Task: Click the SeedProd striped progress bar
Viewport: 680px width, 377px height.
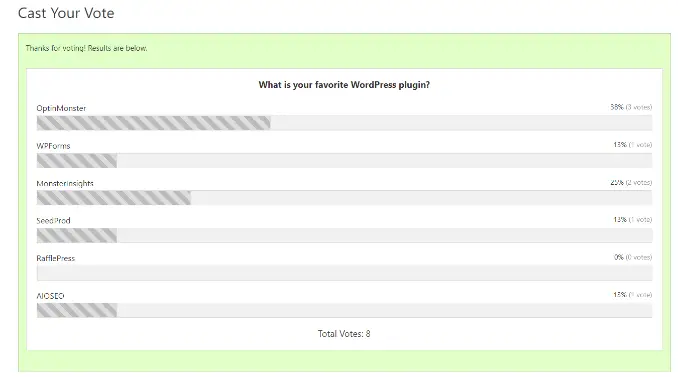Action: [77, 235]
